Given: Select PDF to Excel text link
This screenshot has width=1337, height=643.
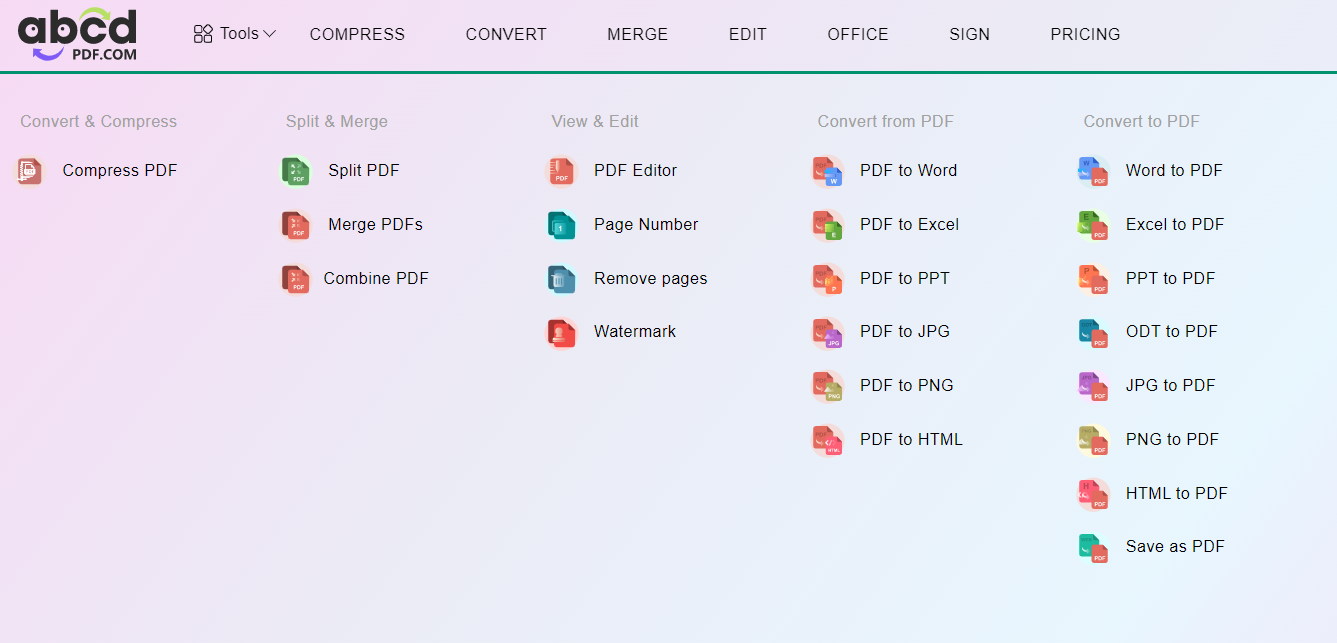Looking at the screenshot, I should tap(909, 225).
